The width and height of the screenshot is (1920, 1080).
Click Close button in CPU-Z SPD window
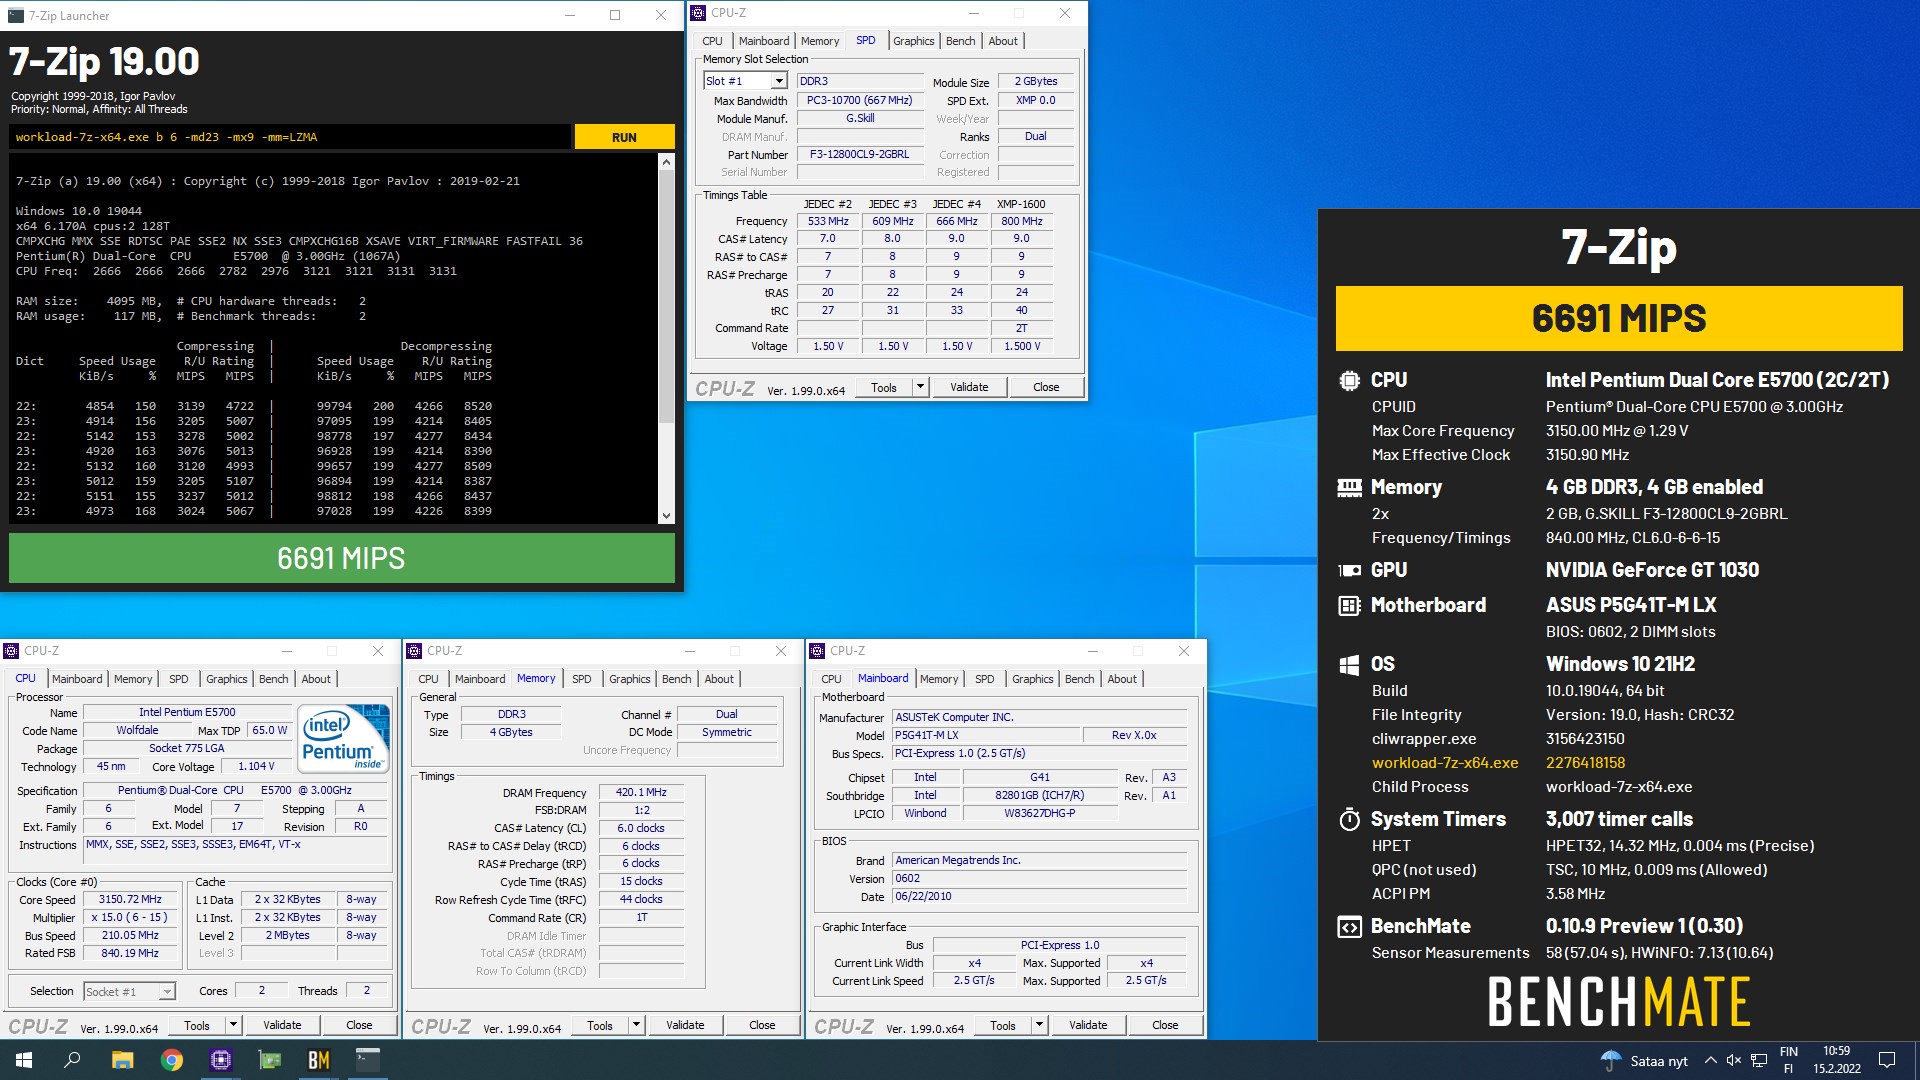(1046, 387)
